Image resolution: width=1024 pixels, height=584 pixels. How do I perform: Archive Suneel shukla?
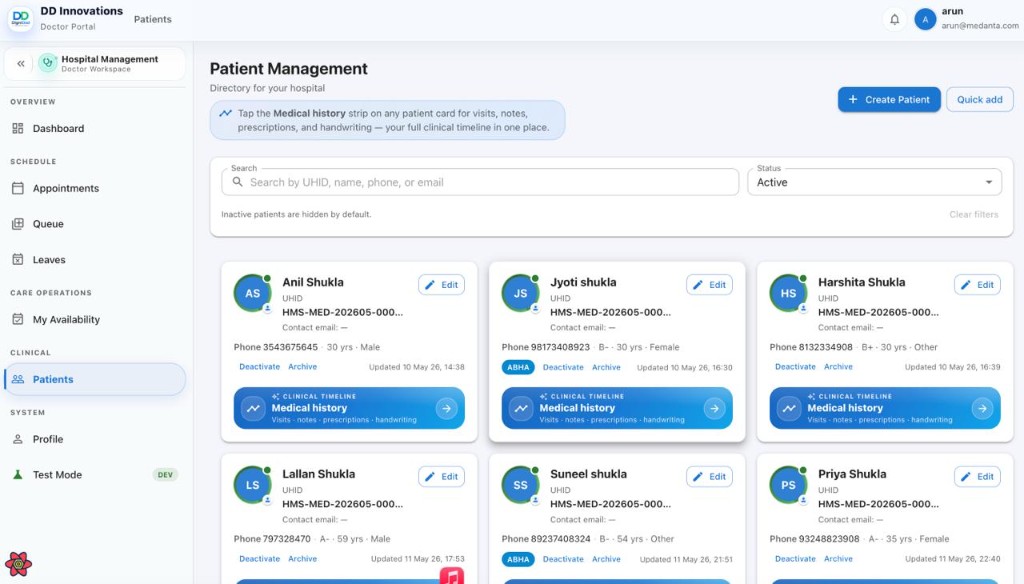(x=606, y=559)
